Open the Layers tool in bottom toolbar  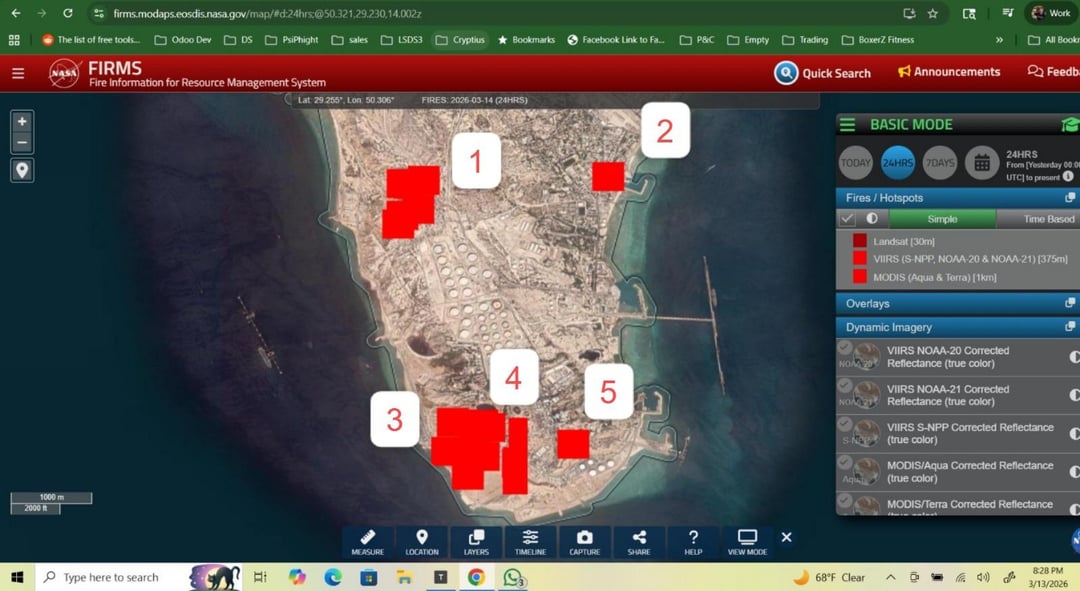point(476,540)
